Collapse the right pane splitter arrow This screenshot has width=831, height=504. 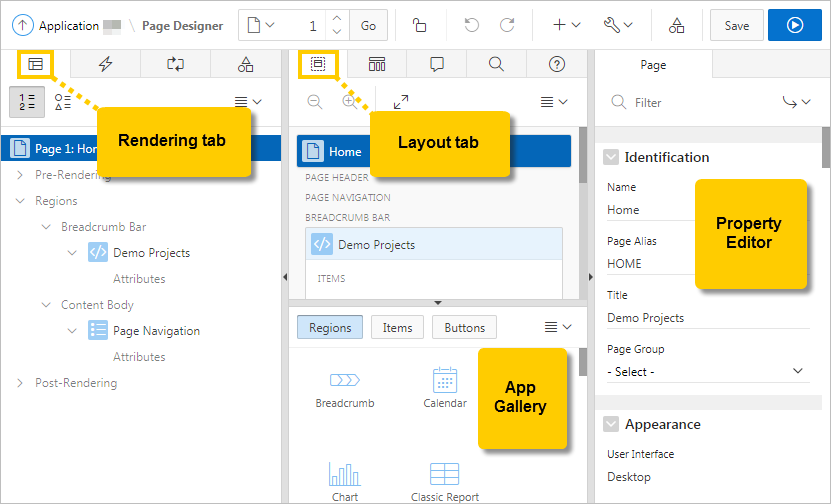pyautogui.click(x=591, y=277)
